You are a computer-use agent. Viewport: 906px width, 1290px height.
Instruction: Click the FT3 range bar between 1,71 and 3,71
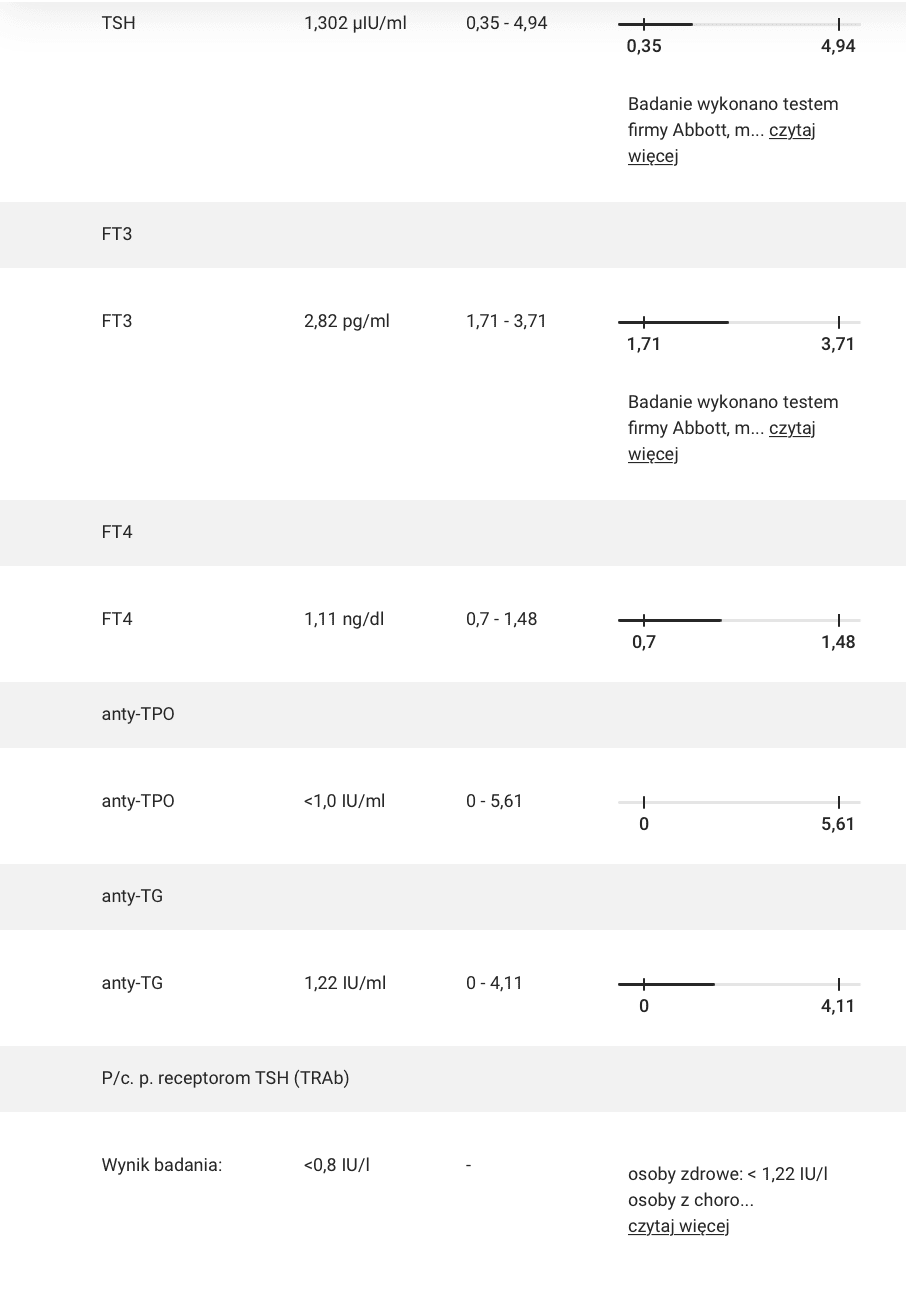pyautogui.click(x=739, y=321)
